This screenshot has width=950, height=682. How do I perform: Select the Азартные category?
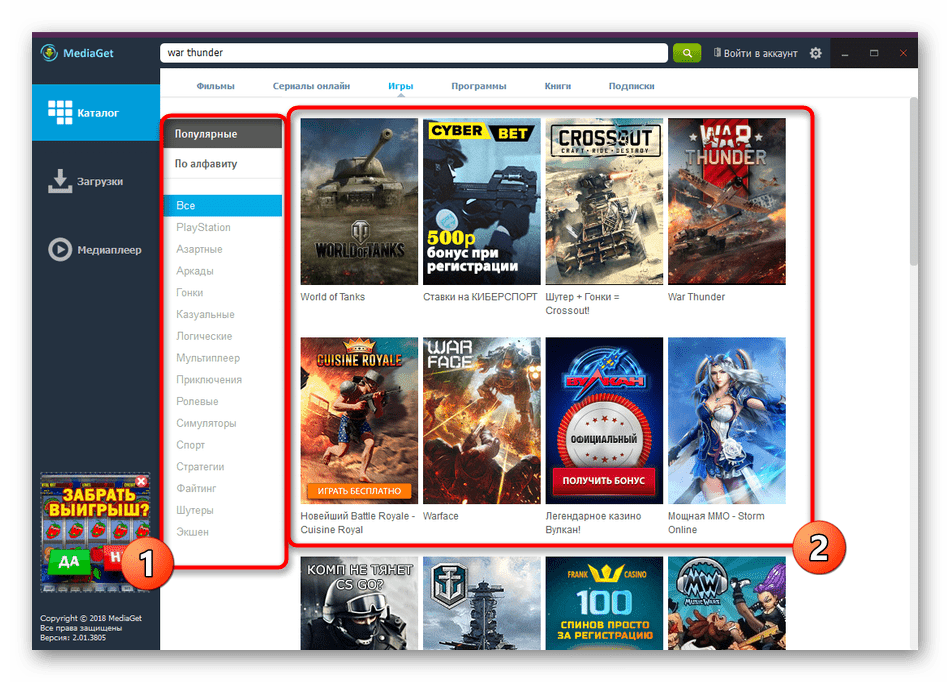(x=199, y=249)
